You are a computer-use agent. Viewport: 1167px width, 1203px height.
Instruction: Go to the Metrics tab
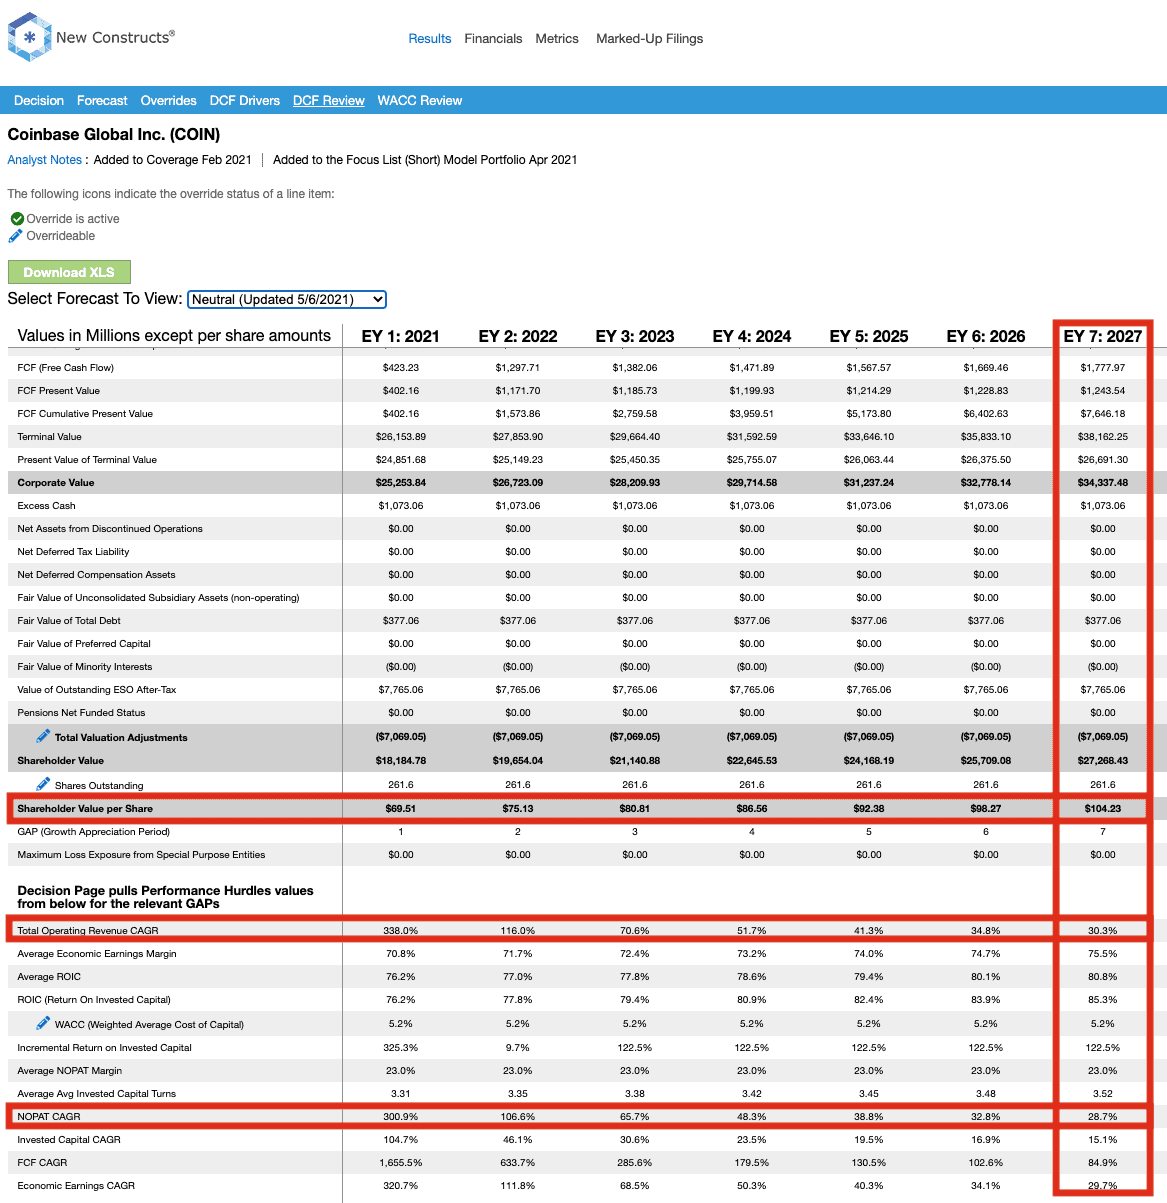coord(557,39)
